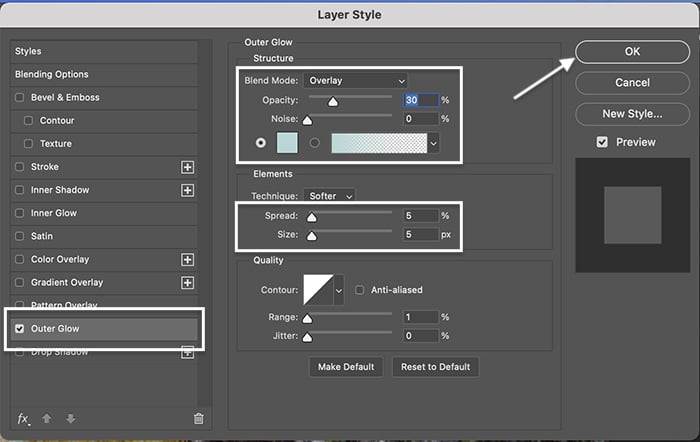Click the New Style... button

[632, 114]
